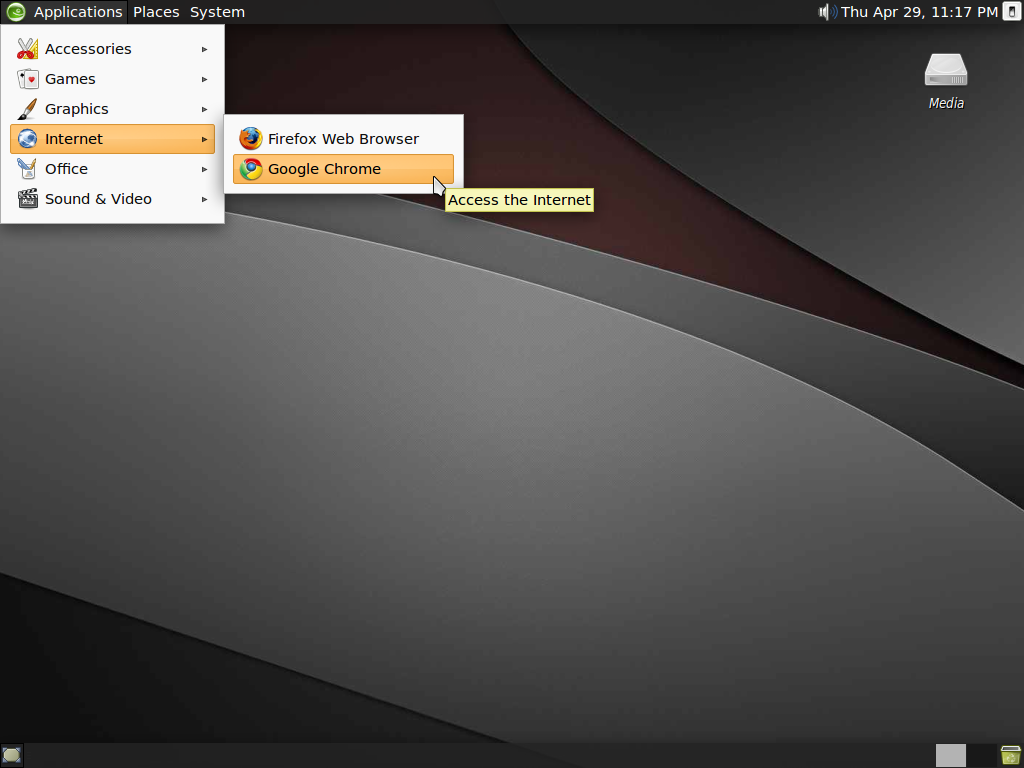Switch to the first workspace in pager

950,756
